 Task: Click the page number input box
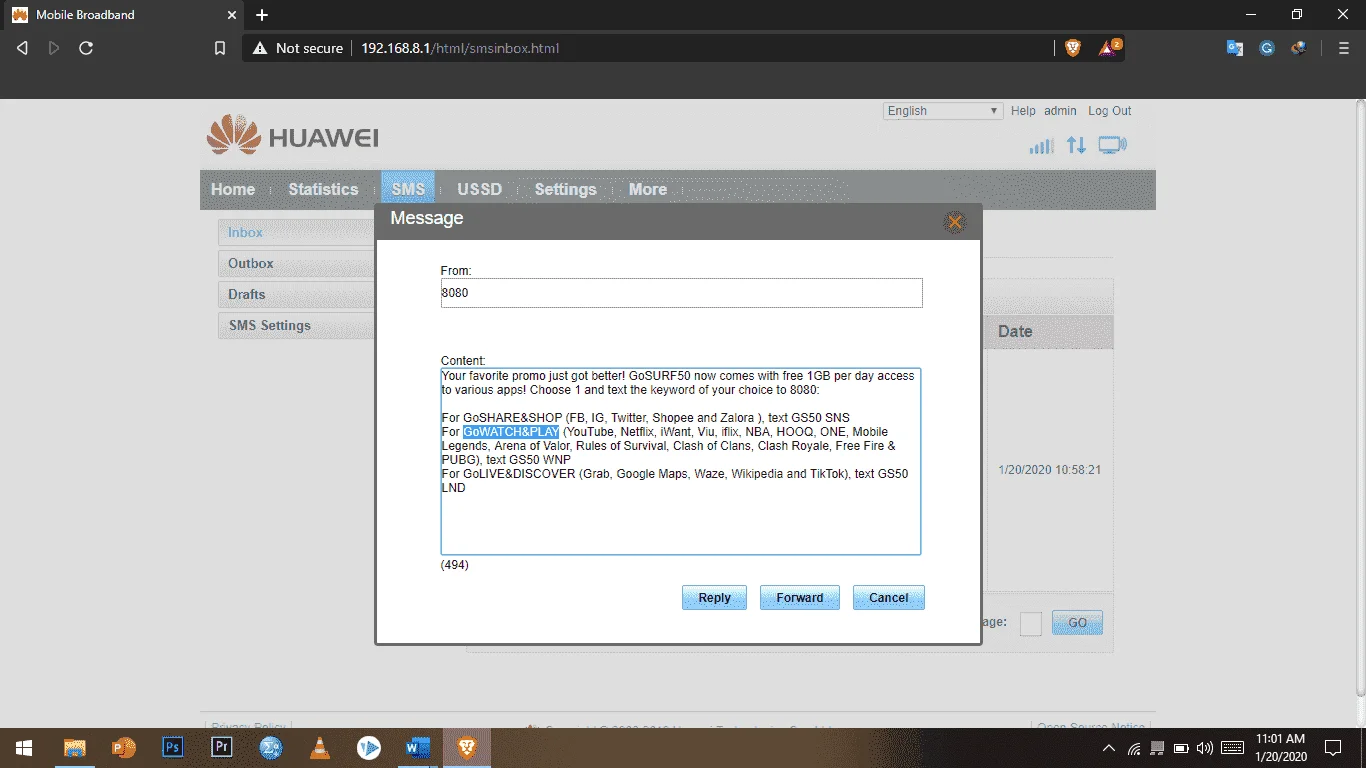[1030, 623]
